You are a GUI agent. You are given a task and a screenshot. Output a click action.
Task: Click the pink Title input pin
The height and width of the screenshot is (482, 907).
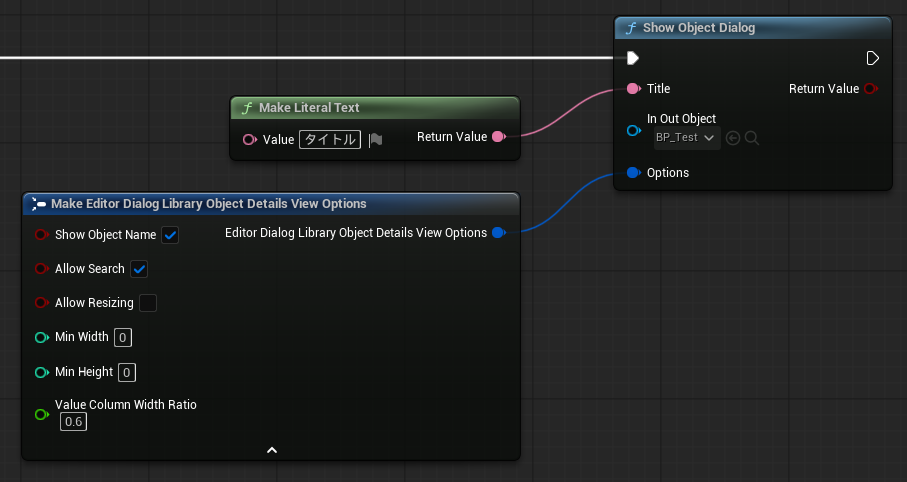pyautogui.click(x=633, y=89)
